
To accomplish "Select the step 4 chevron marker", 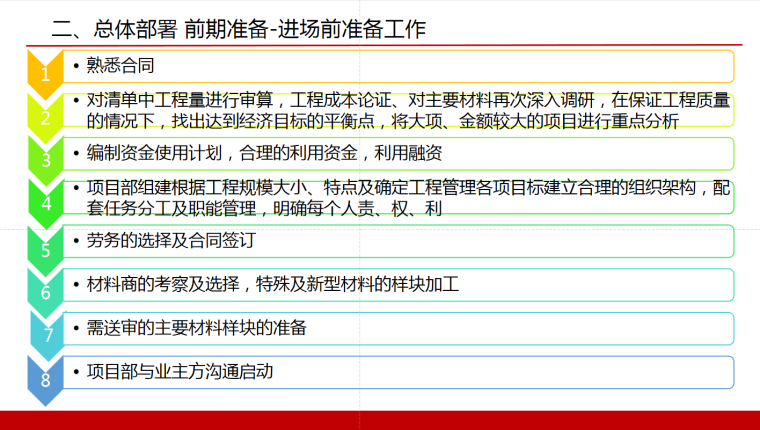I will (x=45, y=203).
